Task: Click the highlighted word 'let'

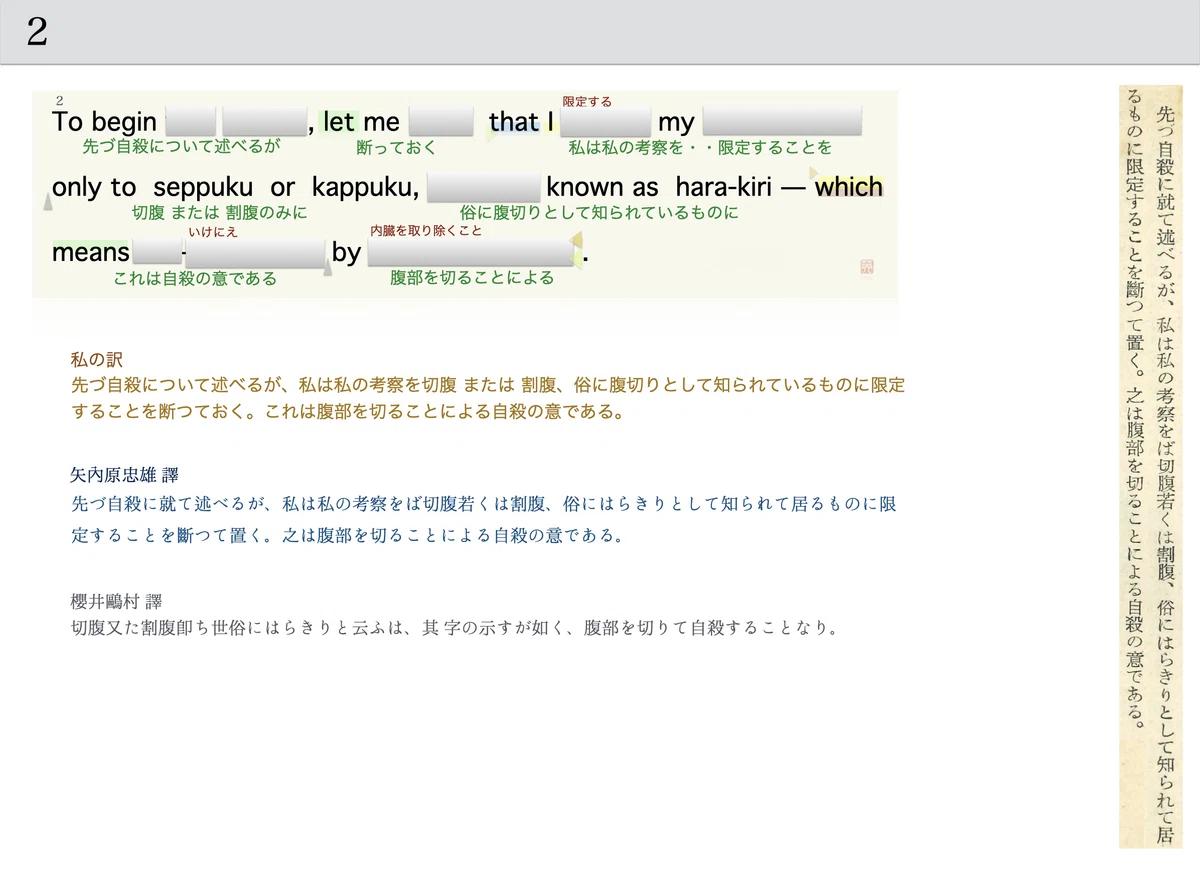Action: (339, 122)
